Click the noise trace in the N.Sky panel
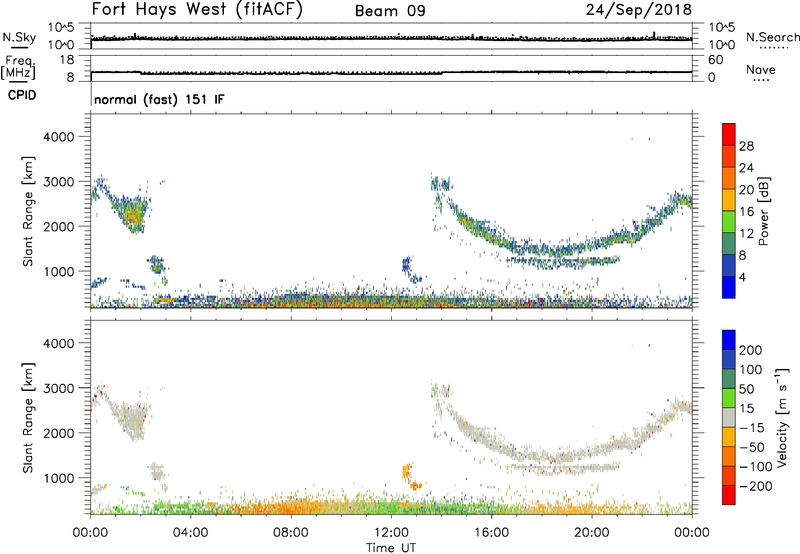 [x=391, y=38]
